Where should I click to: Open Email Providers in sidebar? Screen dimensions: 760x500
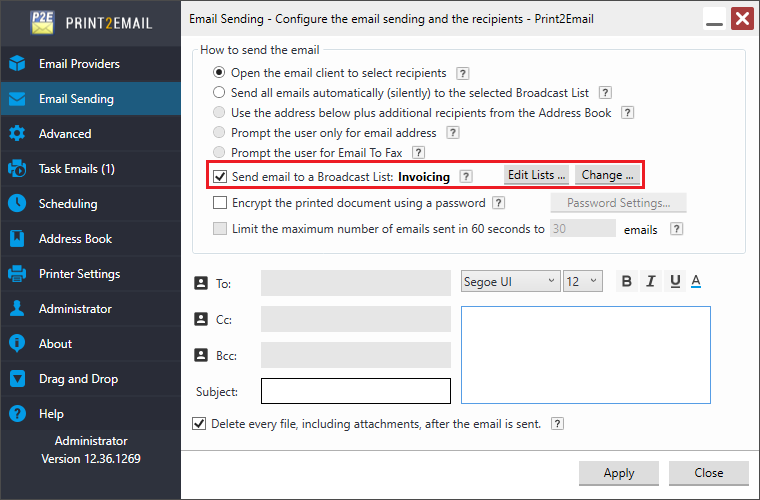tap(79, 64)
